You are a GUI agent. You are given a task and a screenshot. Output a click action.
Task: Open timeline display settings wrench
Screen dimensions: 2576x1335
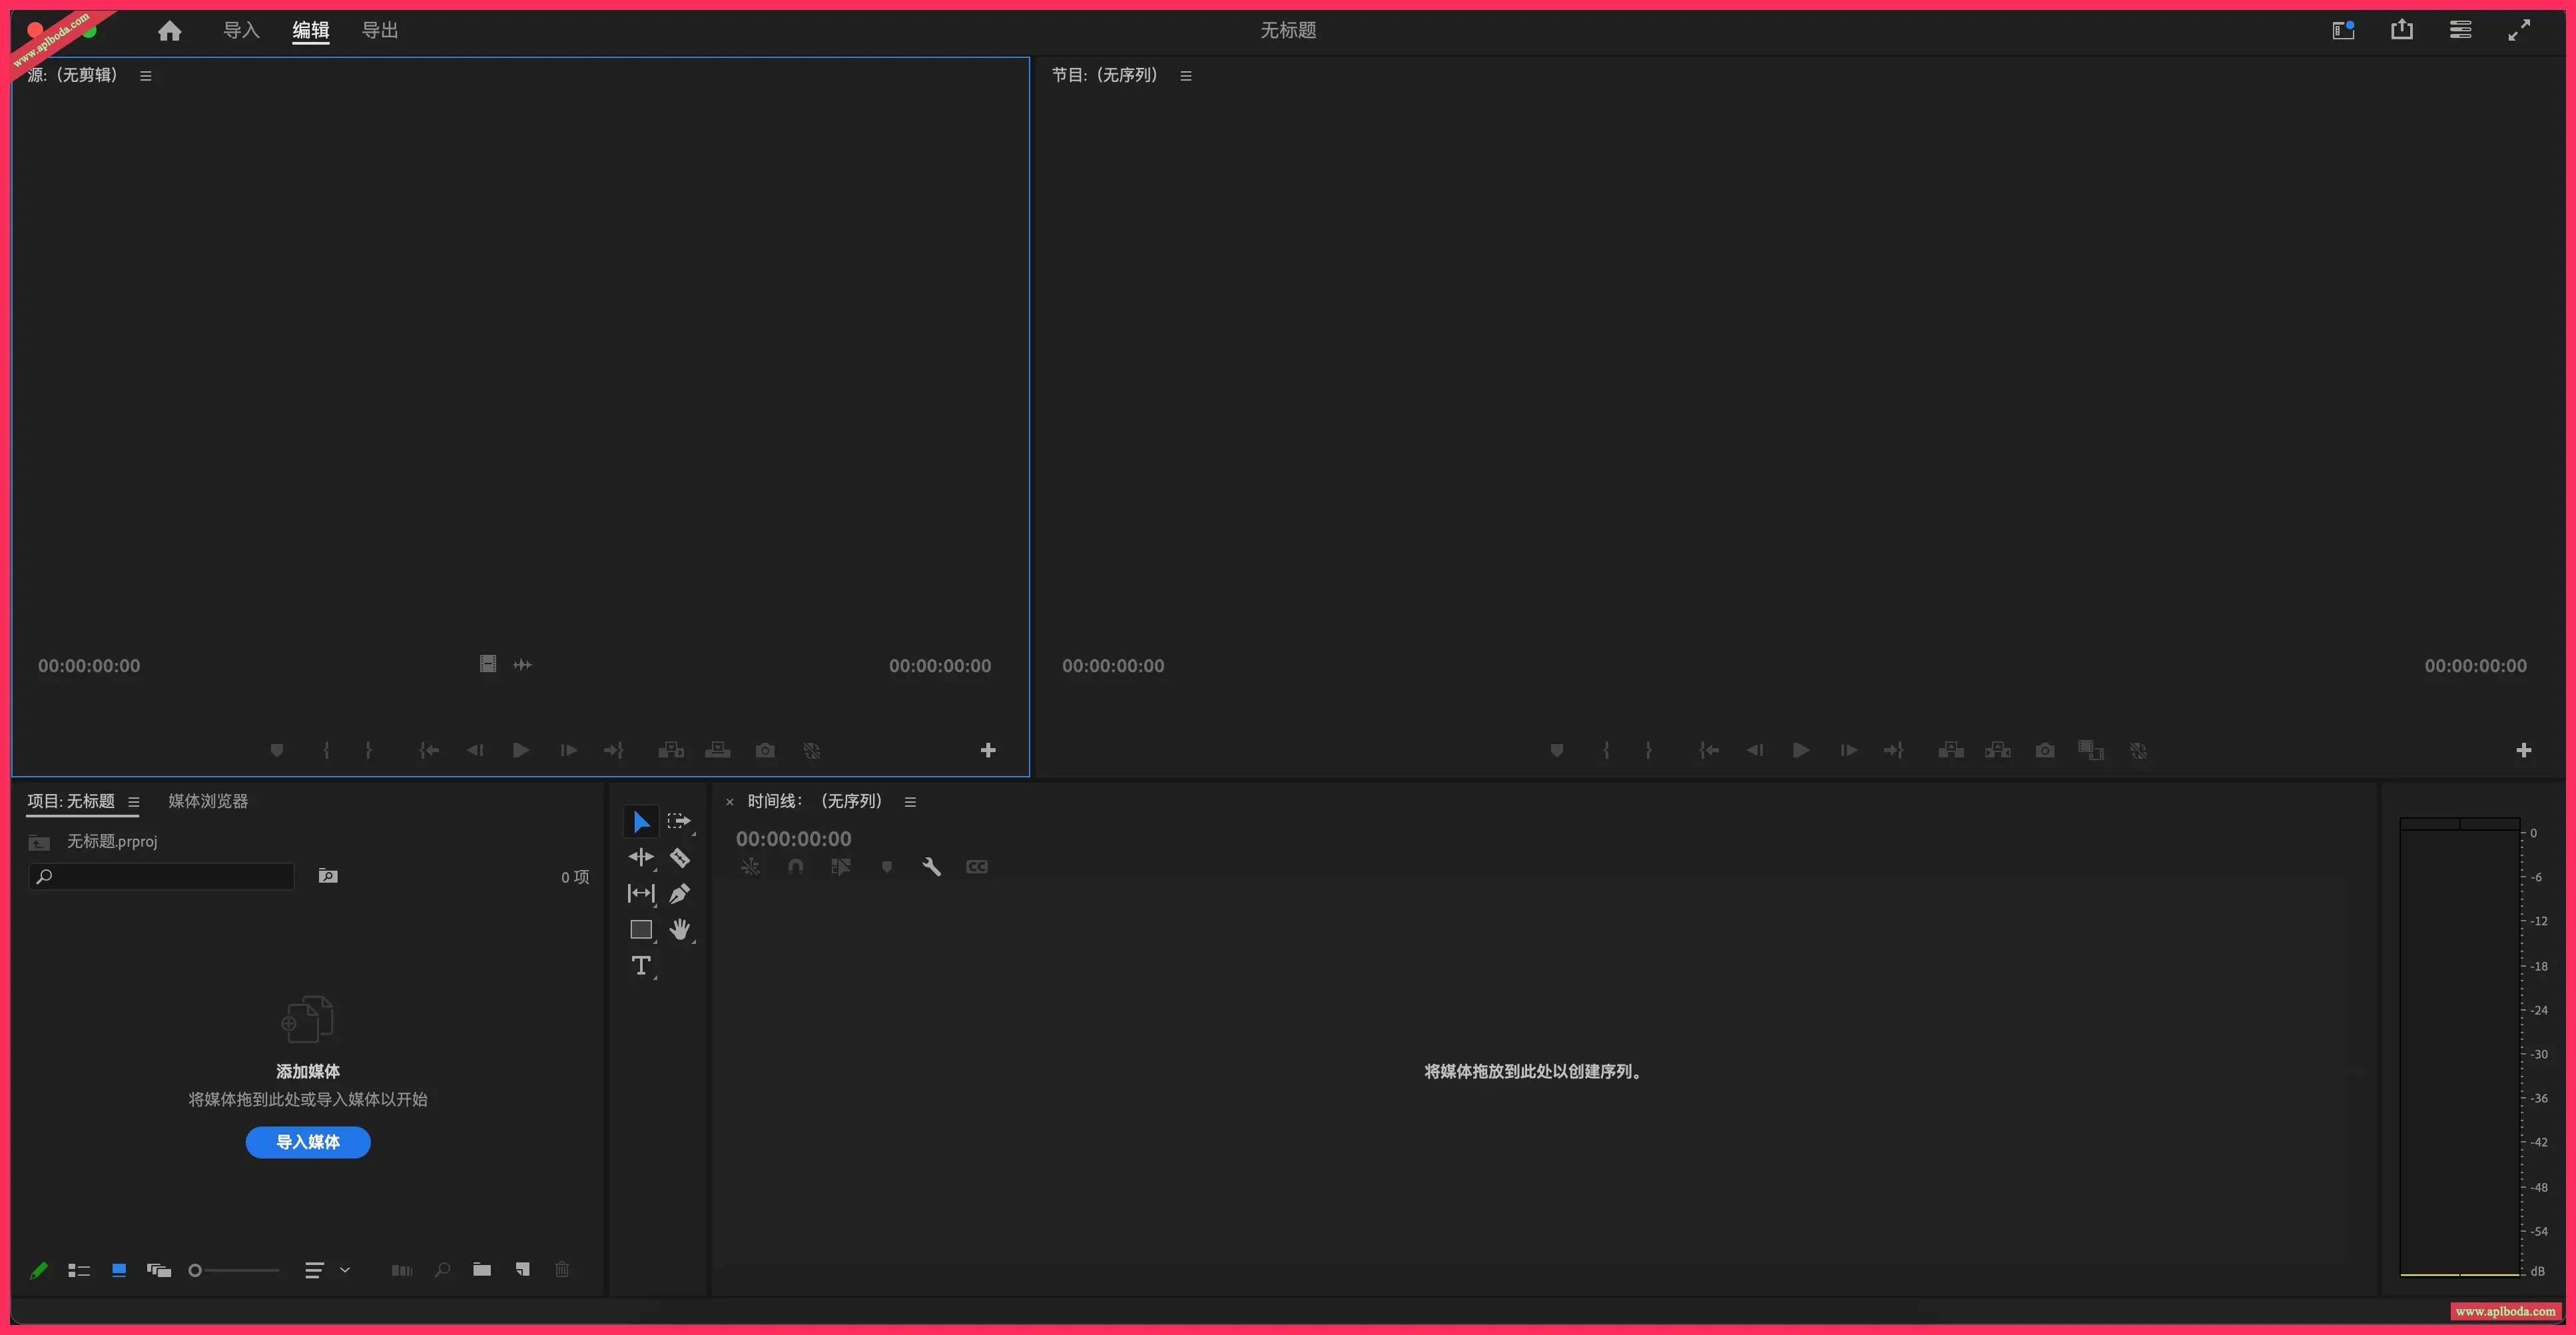pyautogui.click(x=931, y=867)
